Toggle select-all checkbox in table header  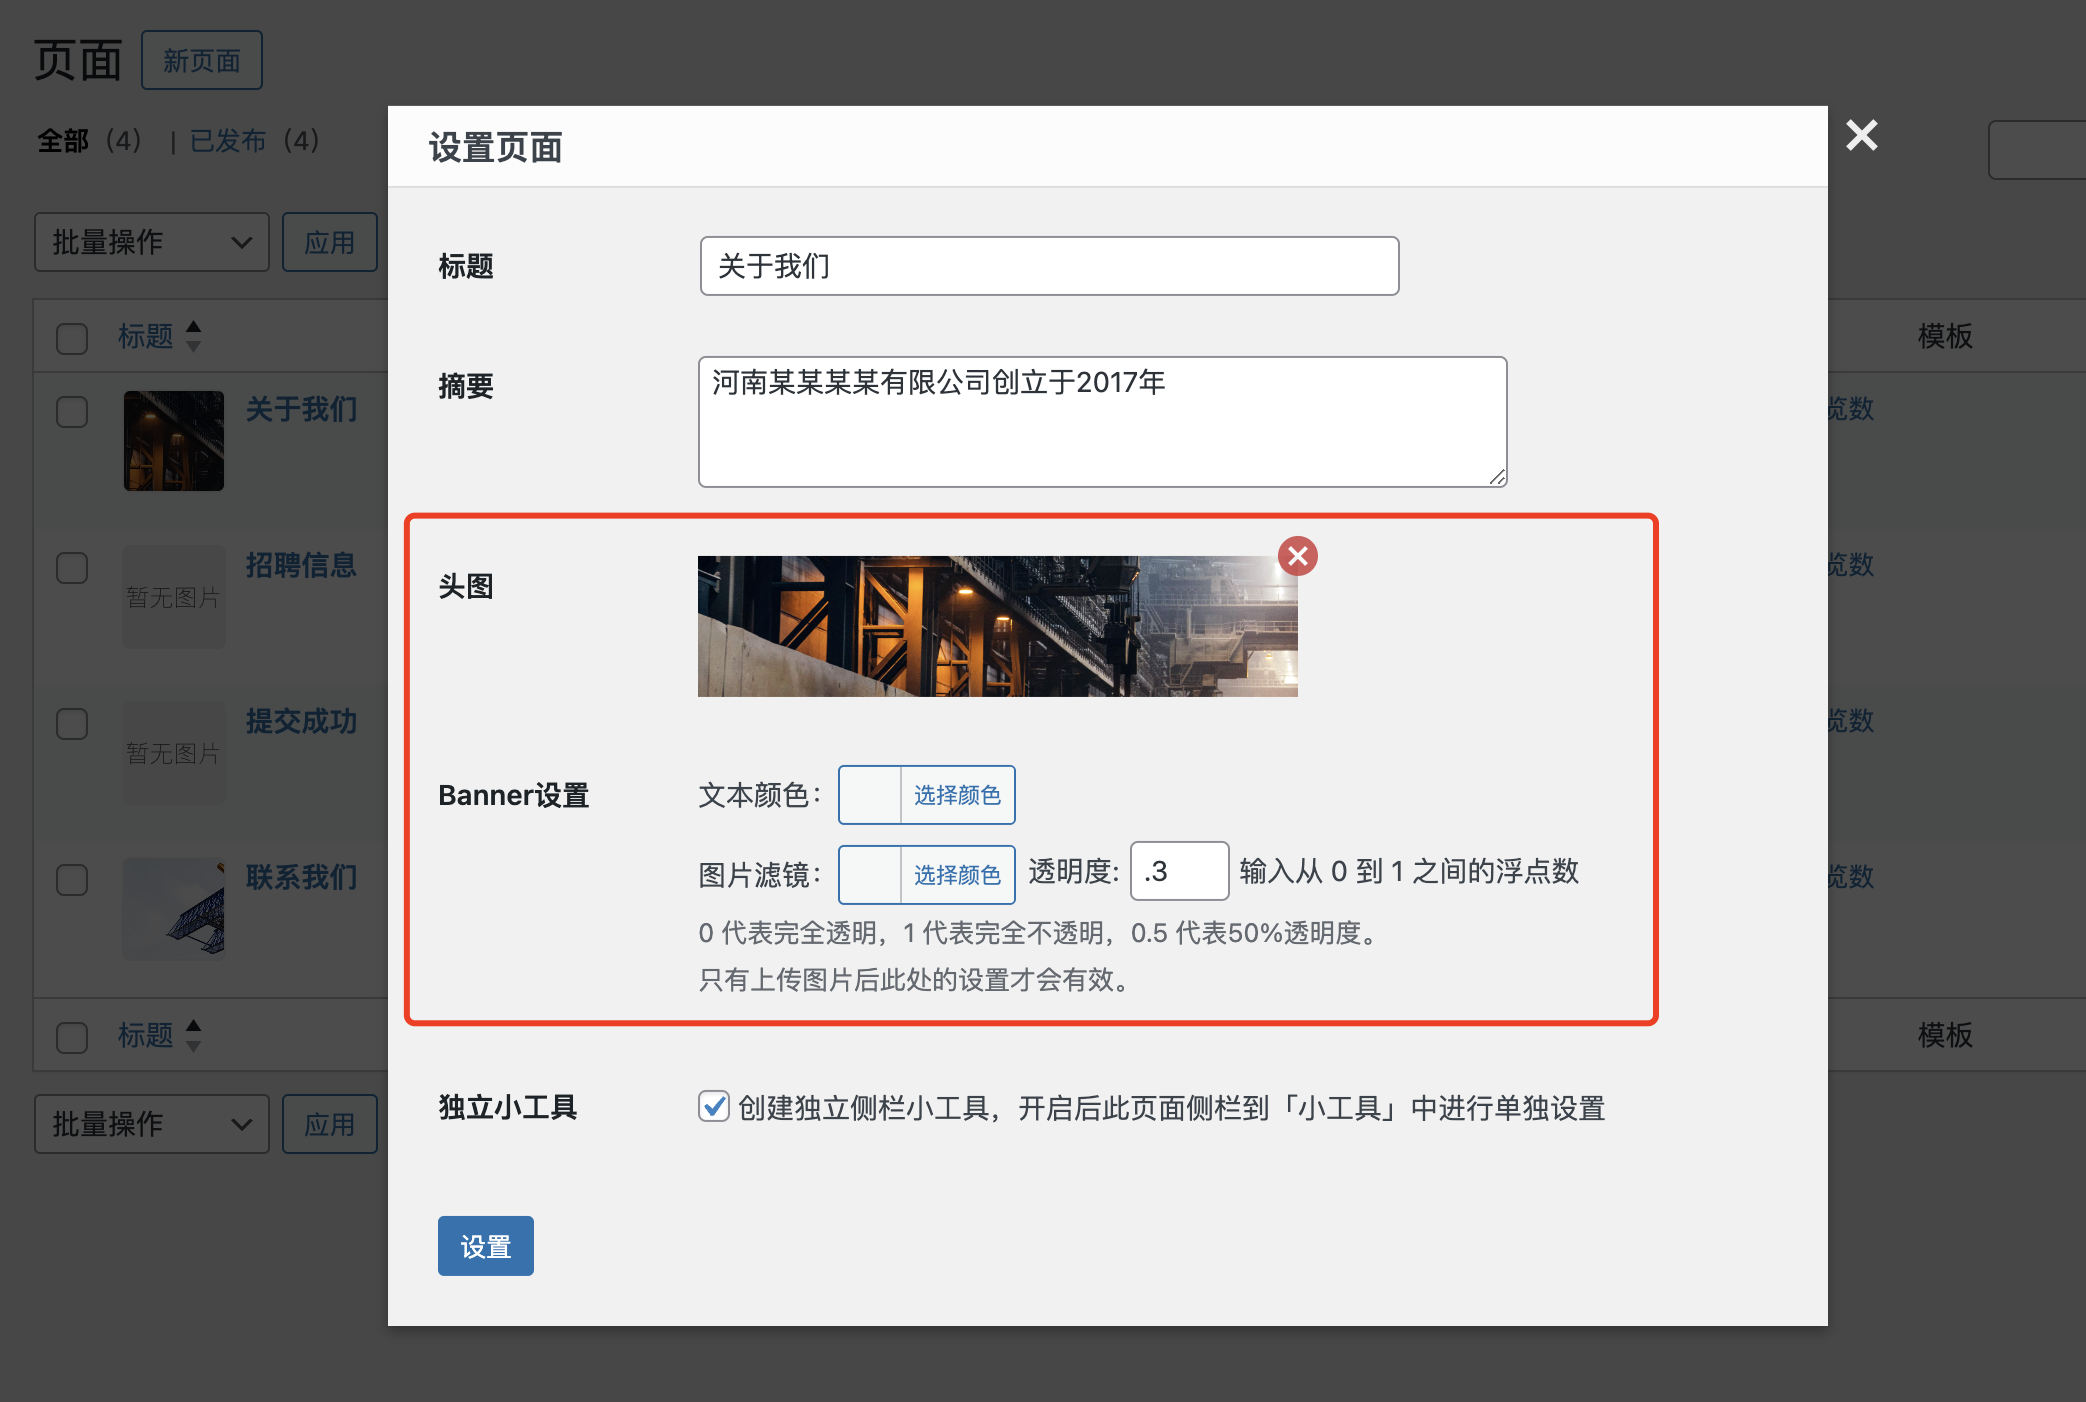point(72,338)
